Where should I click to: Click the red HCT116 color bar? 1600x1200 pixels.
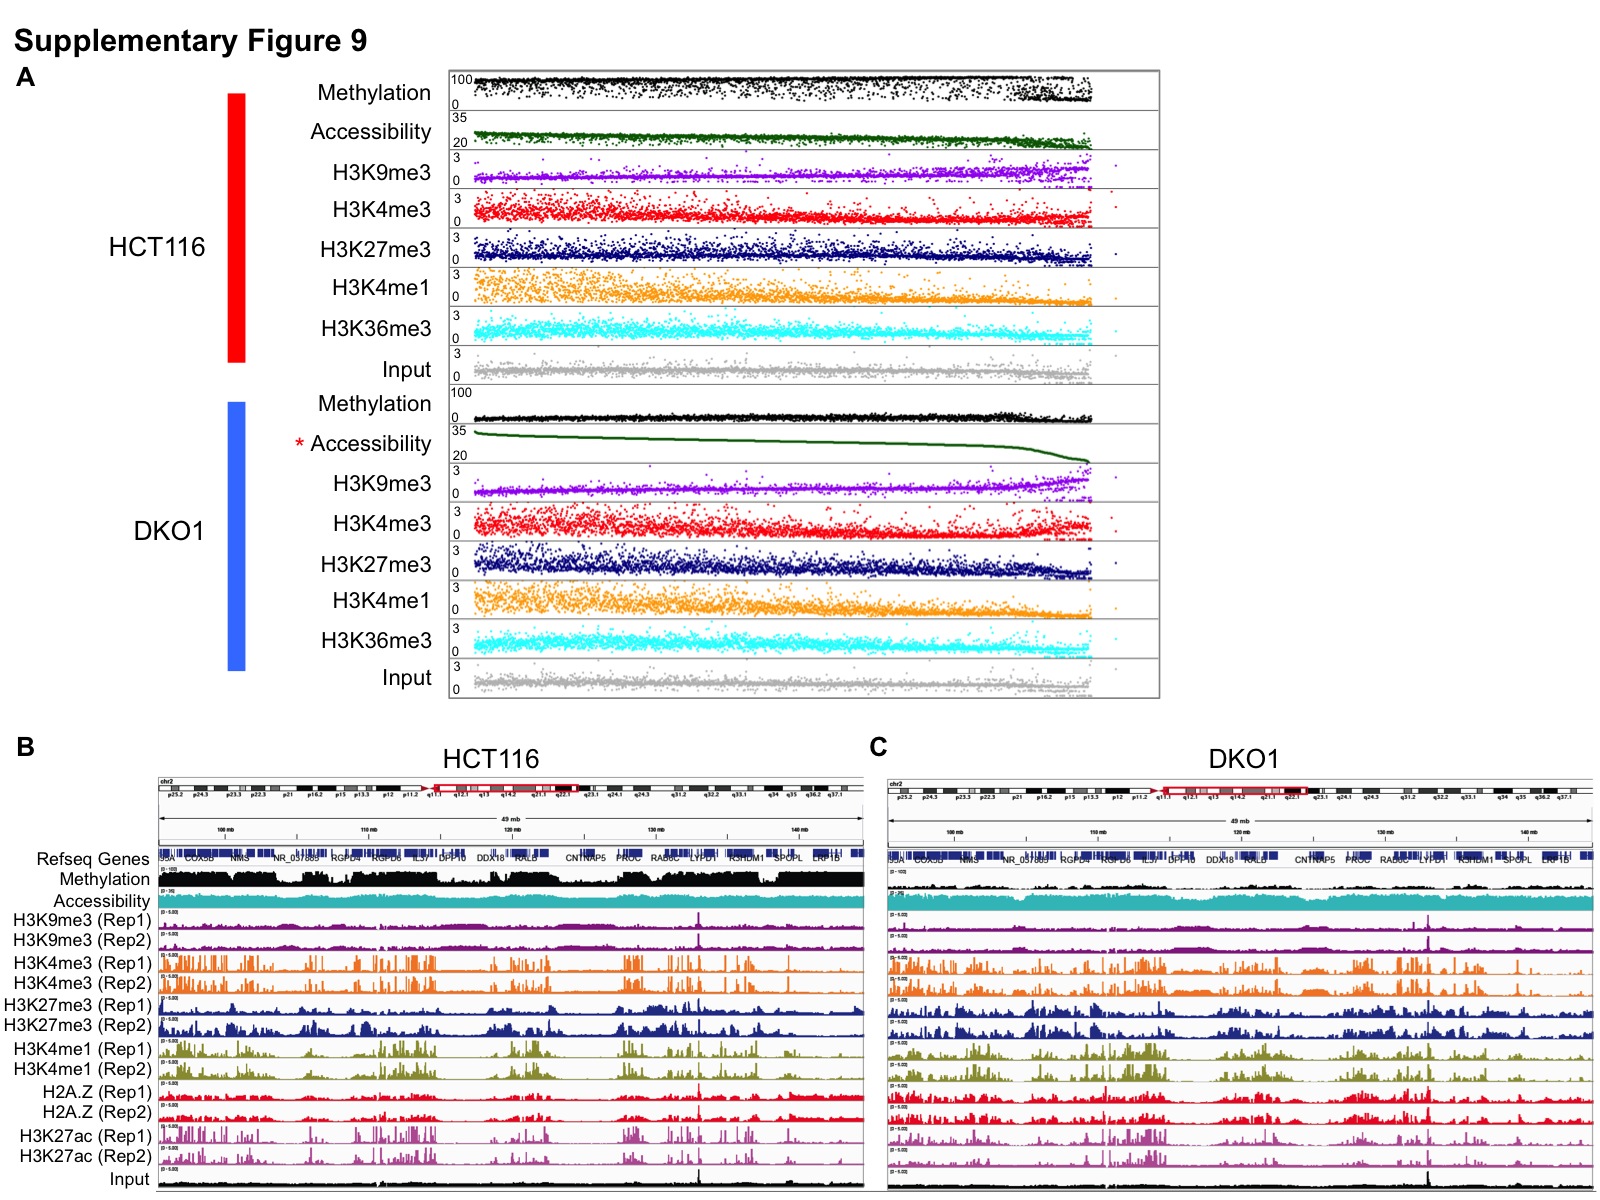point(236,227)
